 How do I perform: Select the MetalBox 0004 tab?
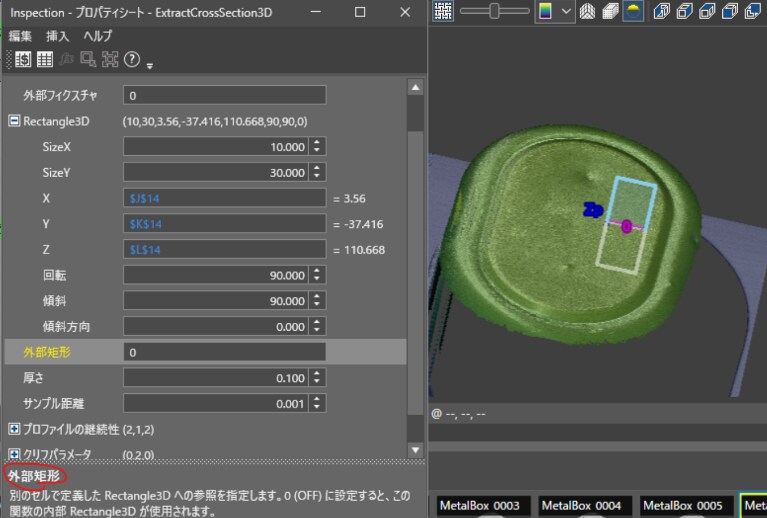[582, 506]
